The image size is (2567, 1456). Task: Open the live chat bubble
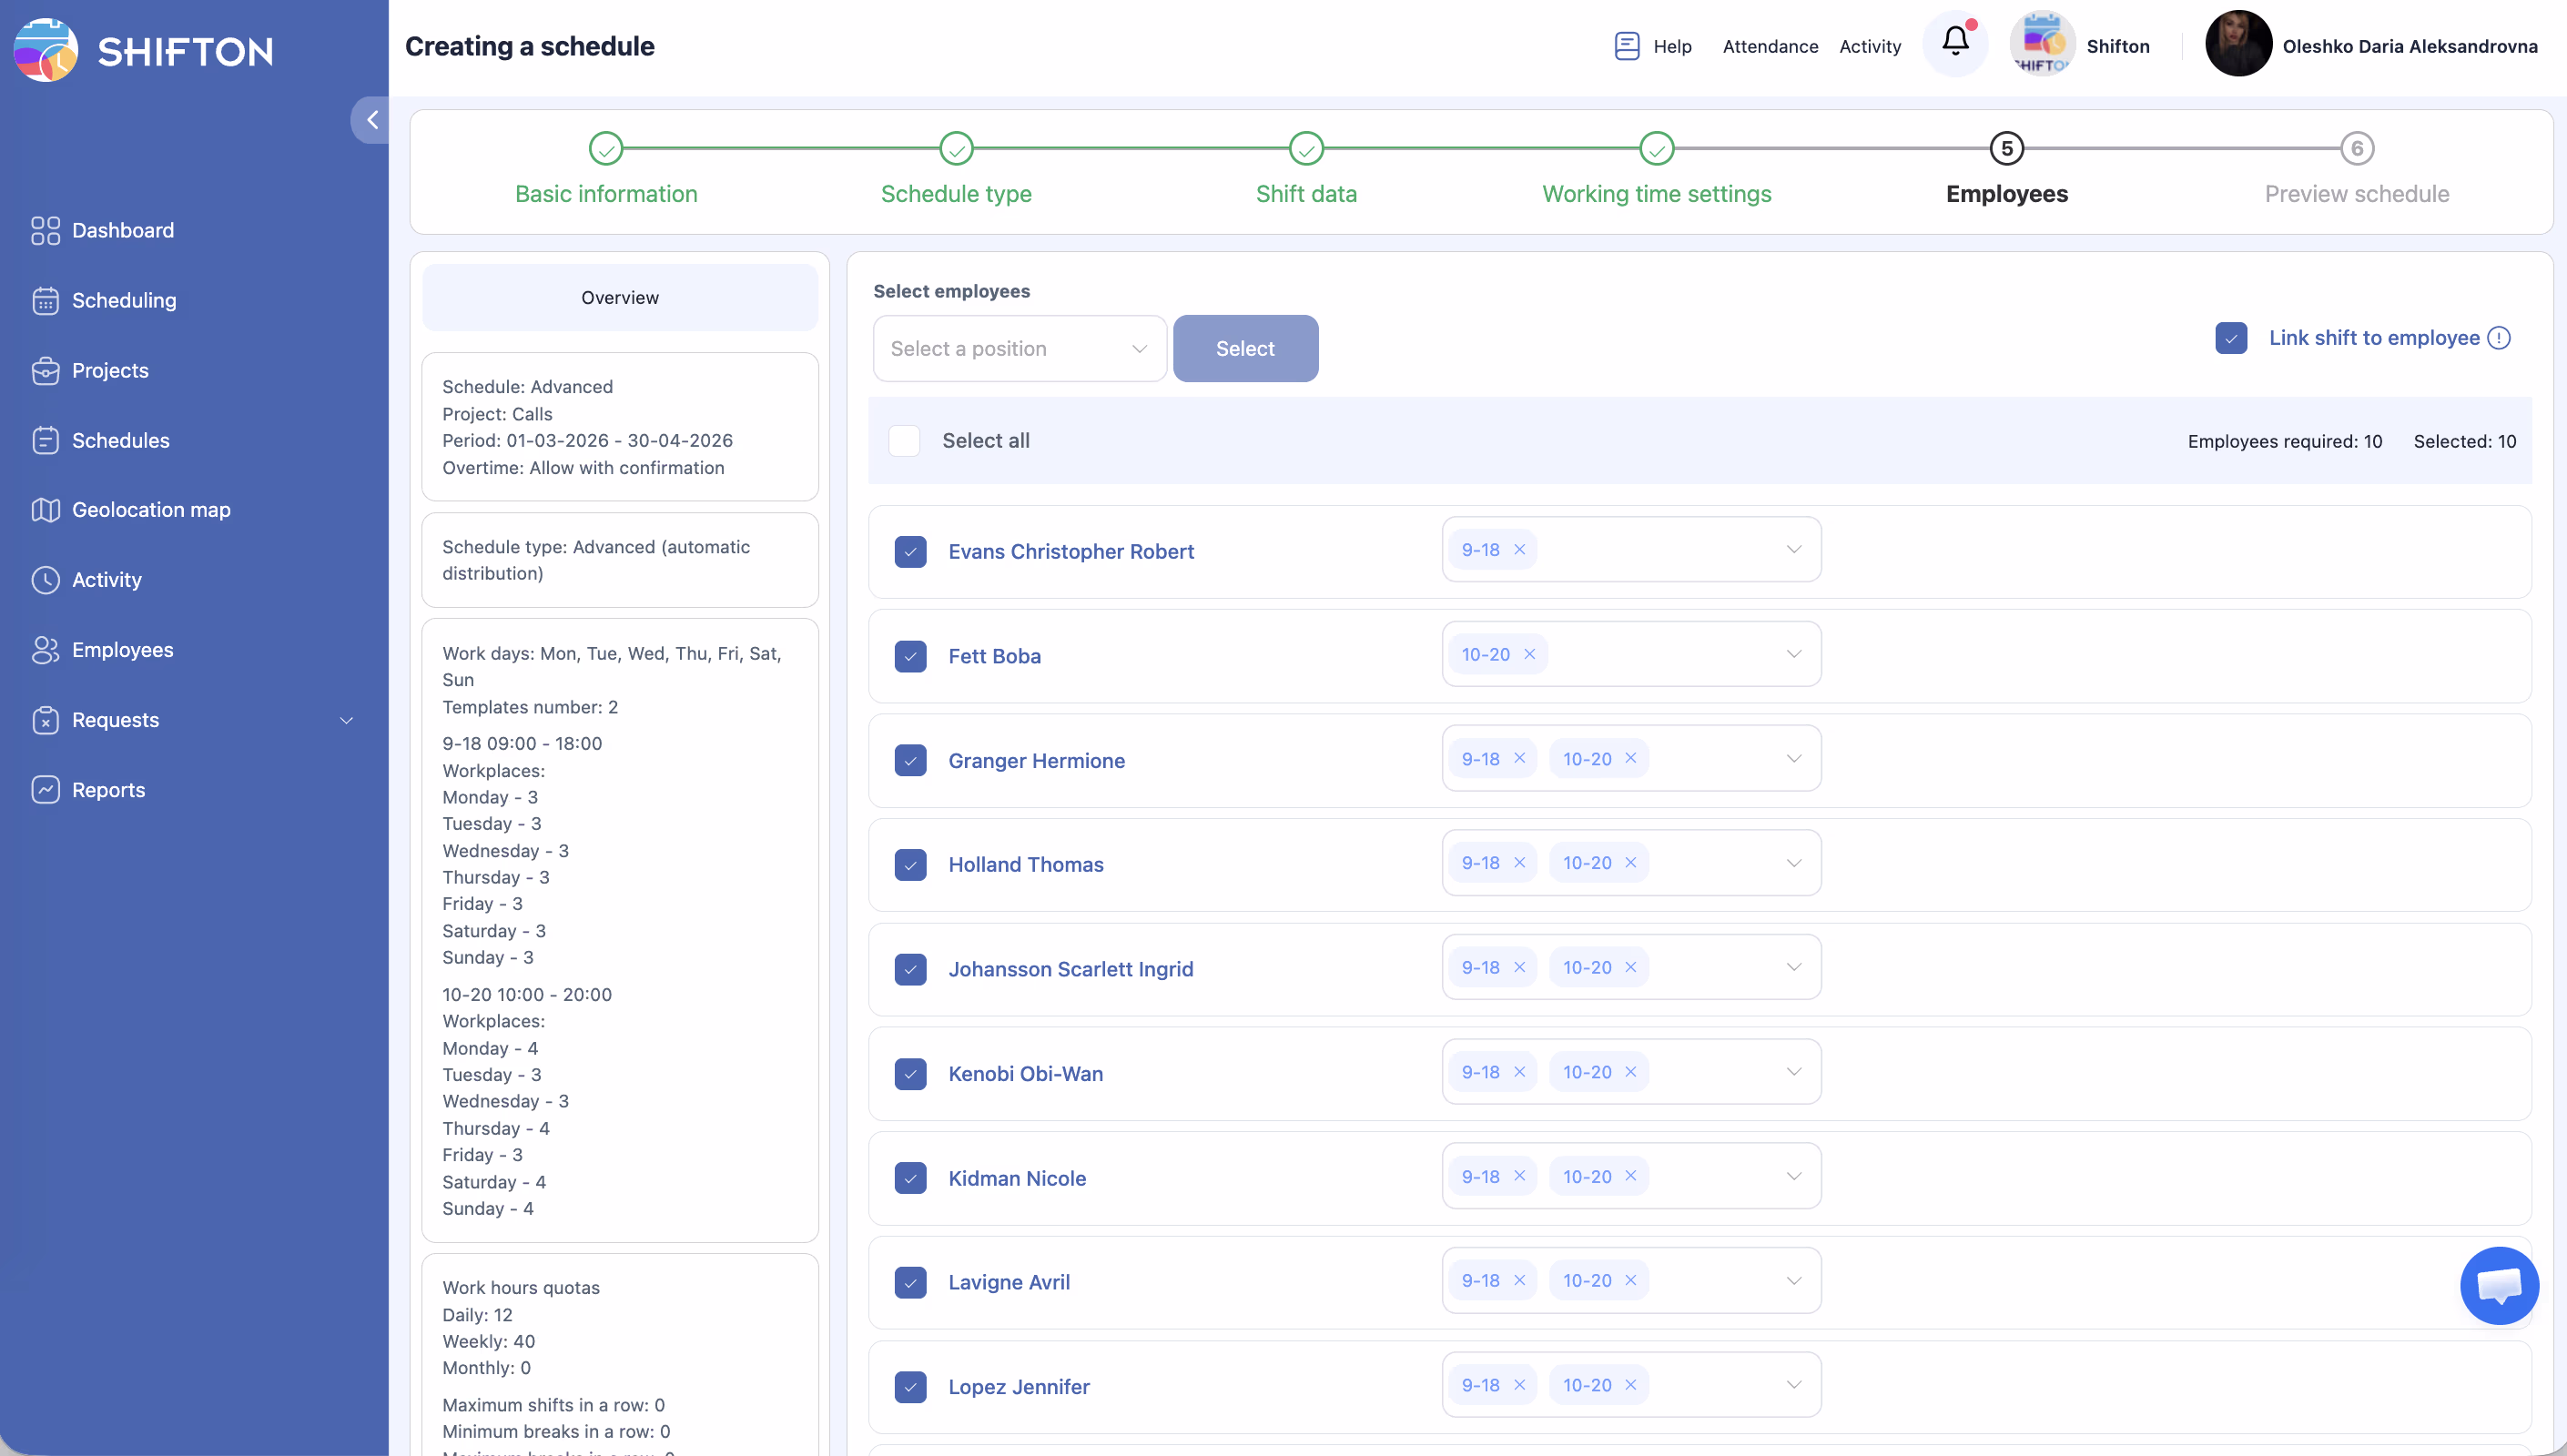pyautogui.click(x=2498, y=1285)
